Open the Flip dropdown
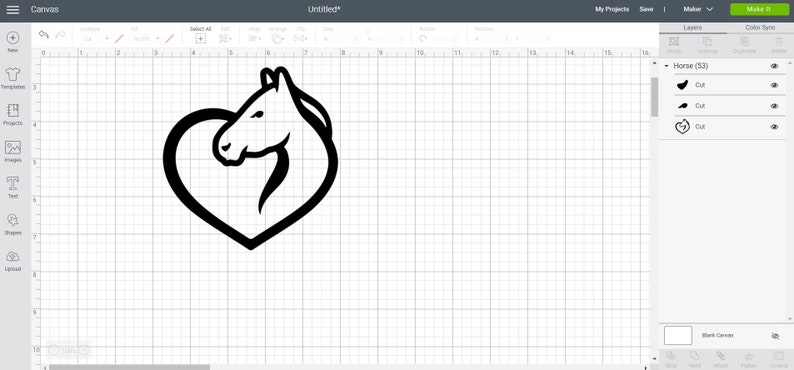This screenshot has height=370, width=794. (301, 38)
